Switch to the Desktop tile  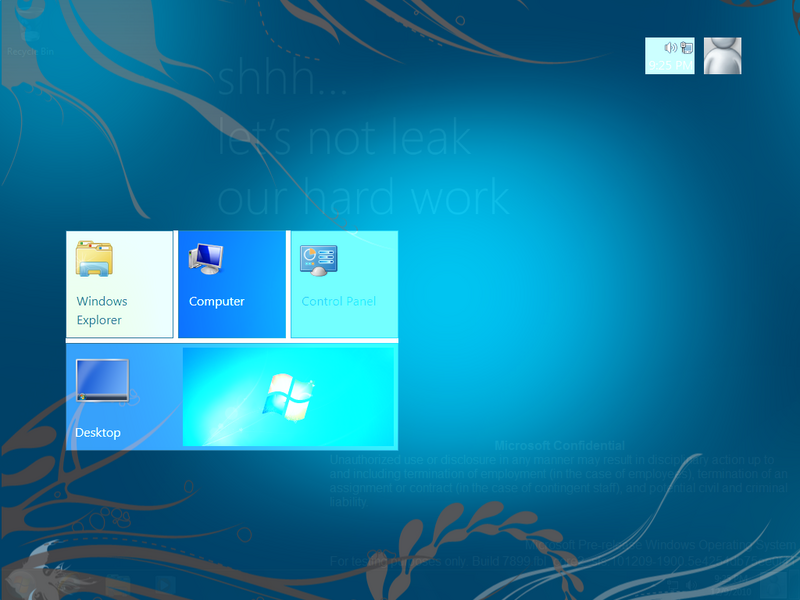(232, 397)
